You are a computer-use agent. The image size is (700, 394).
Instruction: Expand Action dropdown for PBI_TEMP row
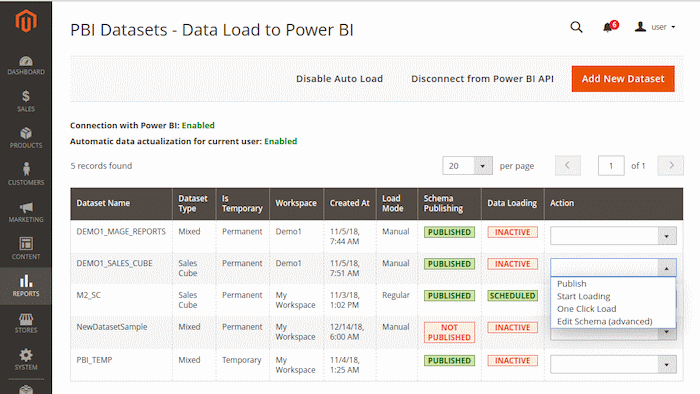(x=613, y=365)
